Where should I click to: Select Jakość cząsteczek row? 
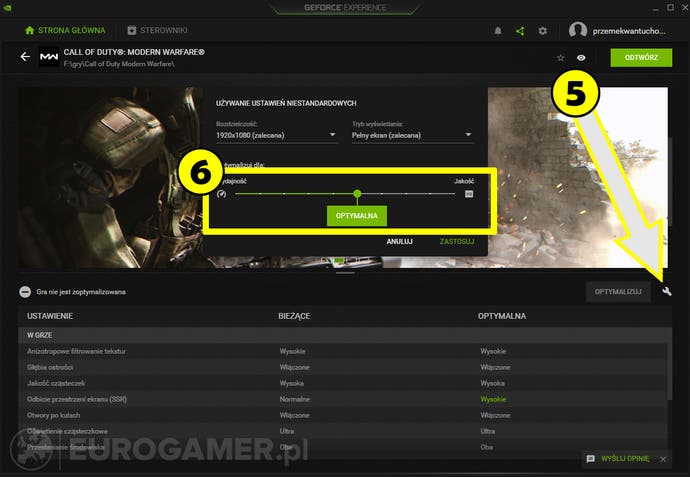343,383
